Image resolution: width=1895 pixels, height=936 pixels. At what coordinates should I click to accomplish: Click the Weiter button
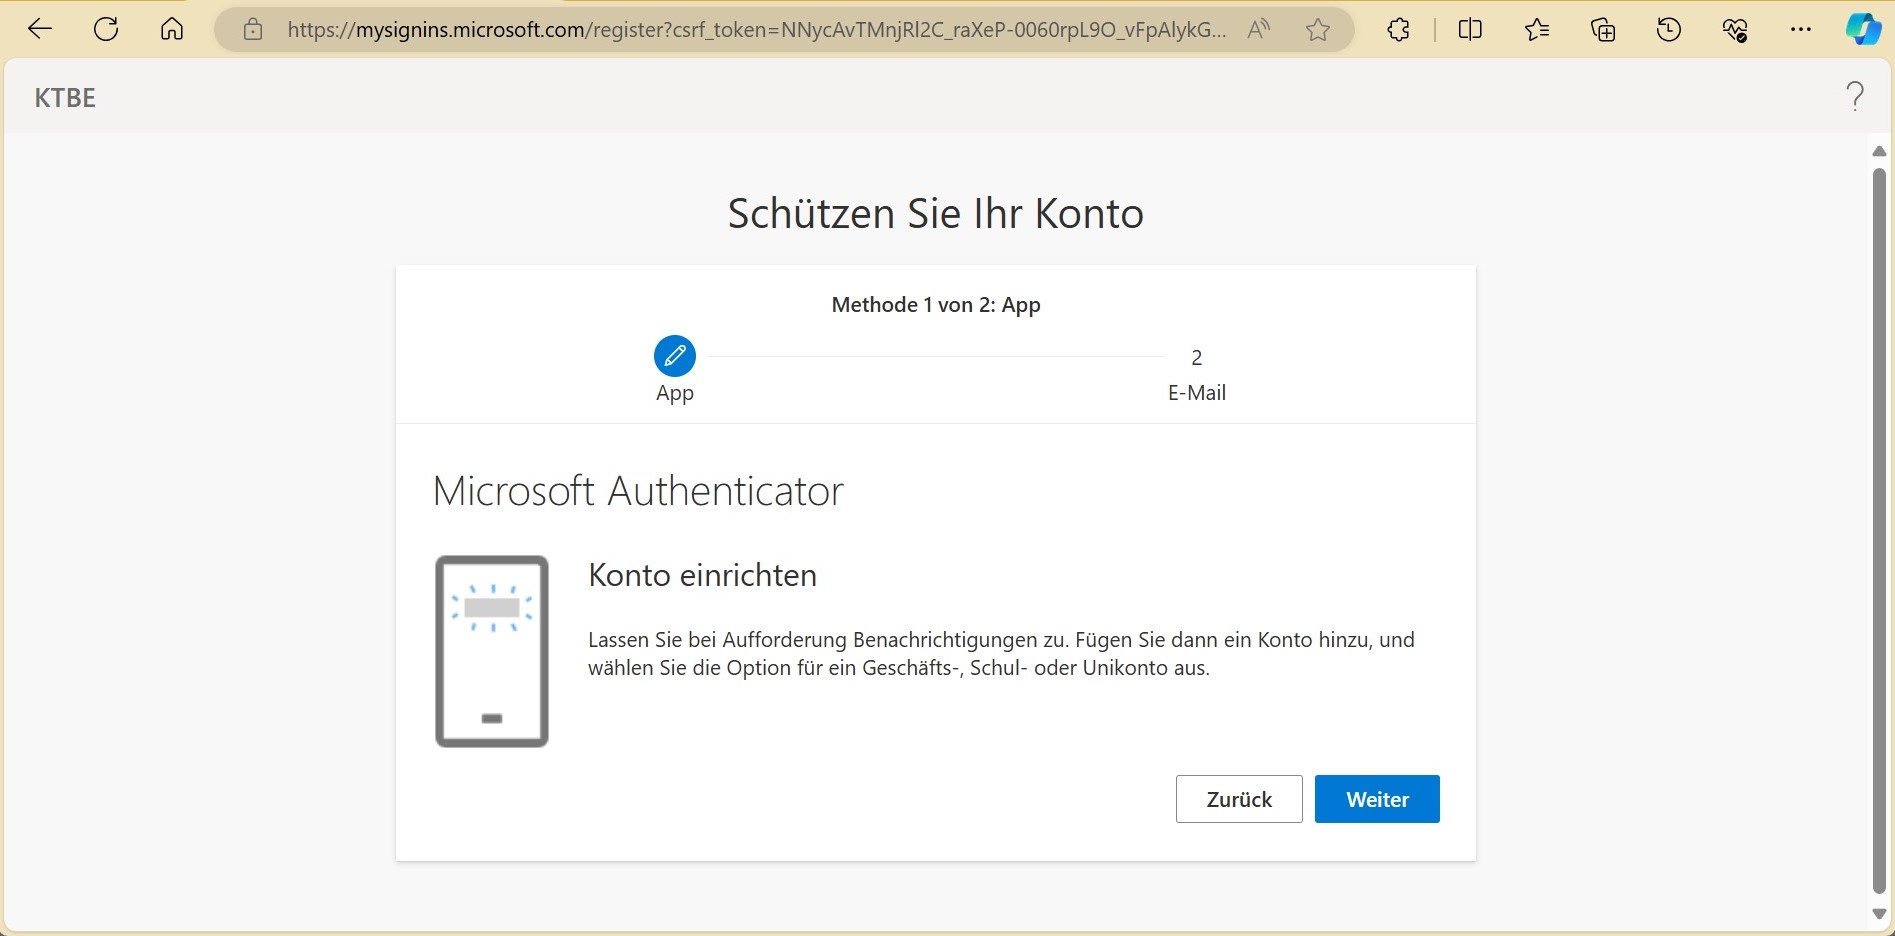[x=1377, y=799]
